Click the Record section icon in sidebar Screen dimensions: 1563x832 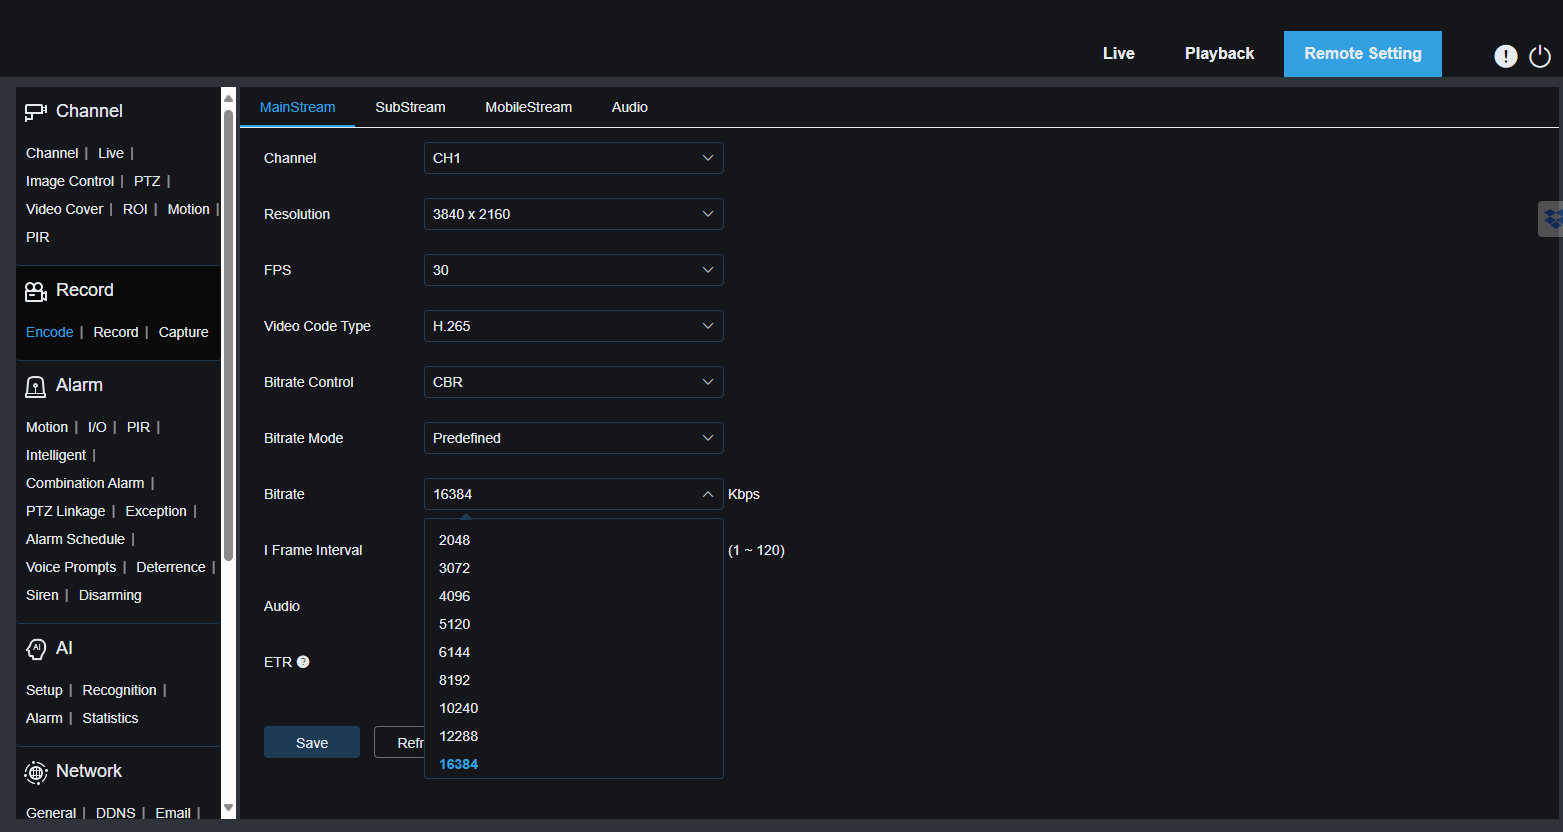(x=37, y=289)
